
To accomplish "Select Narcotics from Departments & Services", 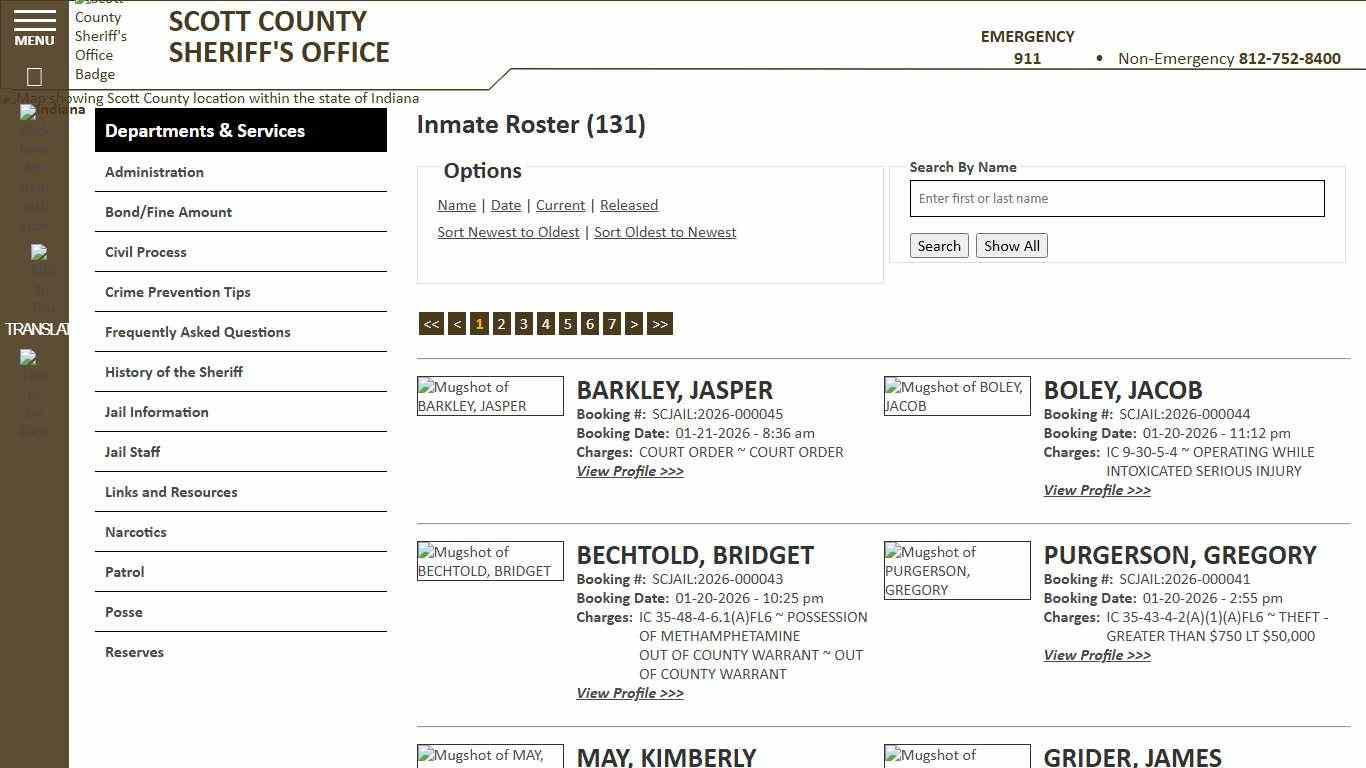I will pyautogui.click(x=135, y=531).
